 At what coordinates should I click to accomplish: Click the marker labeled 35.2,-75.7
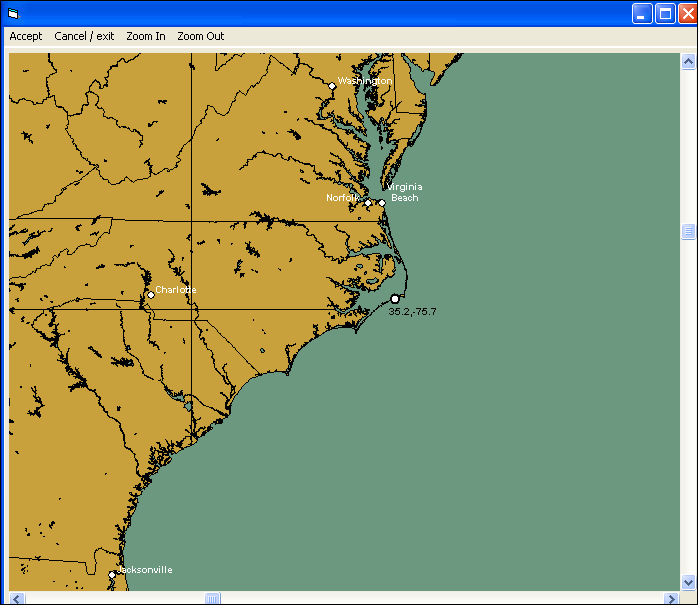[x=395, y=299]
